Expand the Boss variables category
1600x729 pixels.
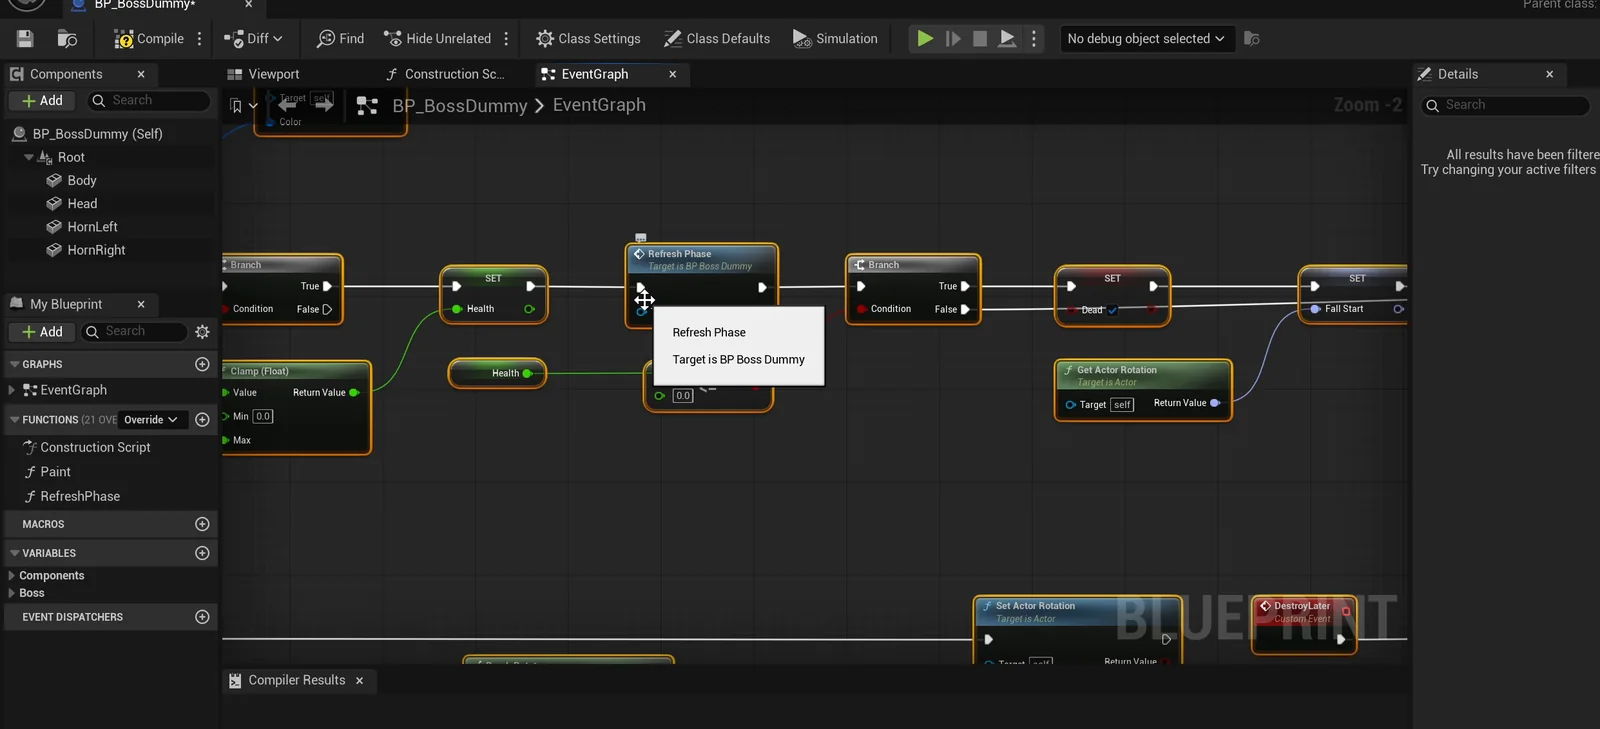tap(11, 593)
